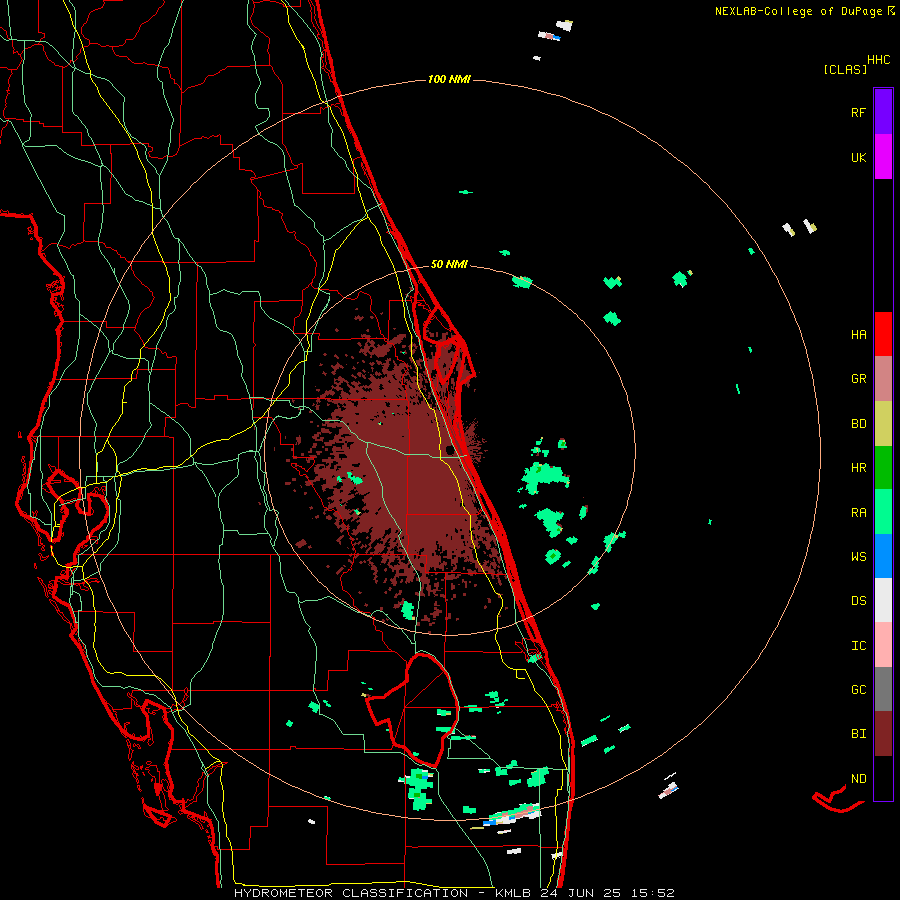Click the UK magenta legend swatch
This screenshot has width=900, height=900.
click(x=883, y=156)
